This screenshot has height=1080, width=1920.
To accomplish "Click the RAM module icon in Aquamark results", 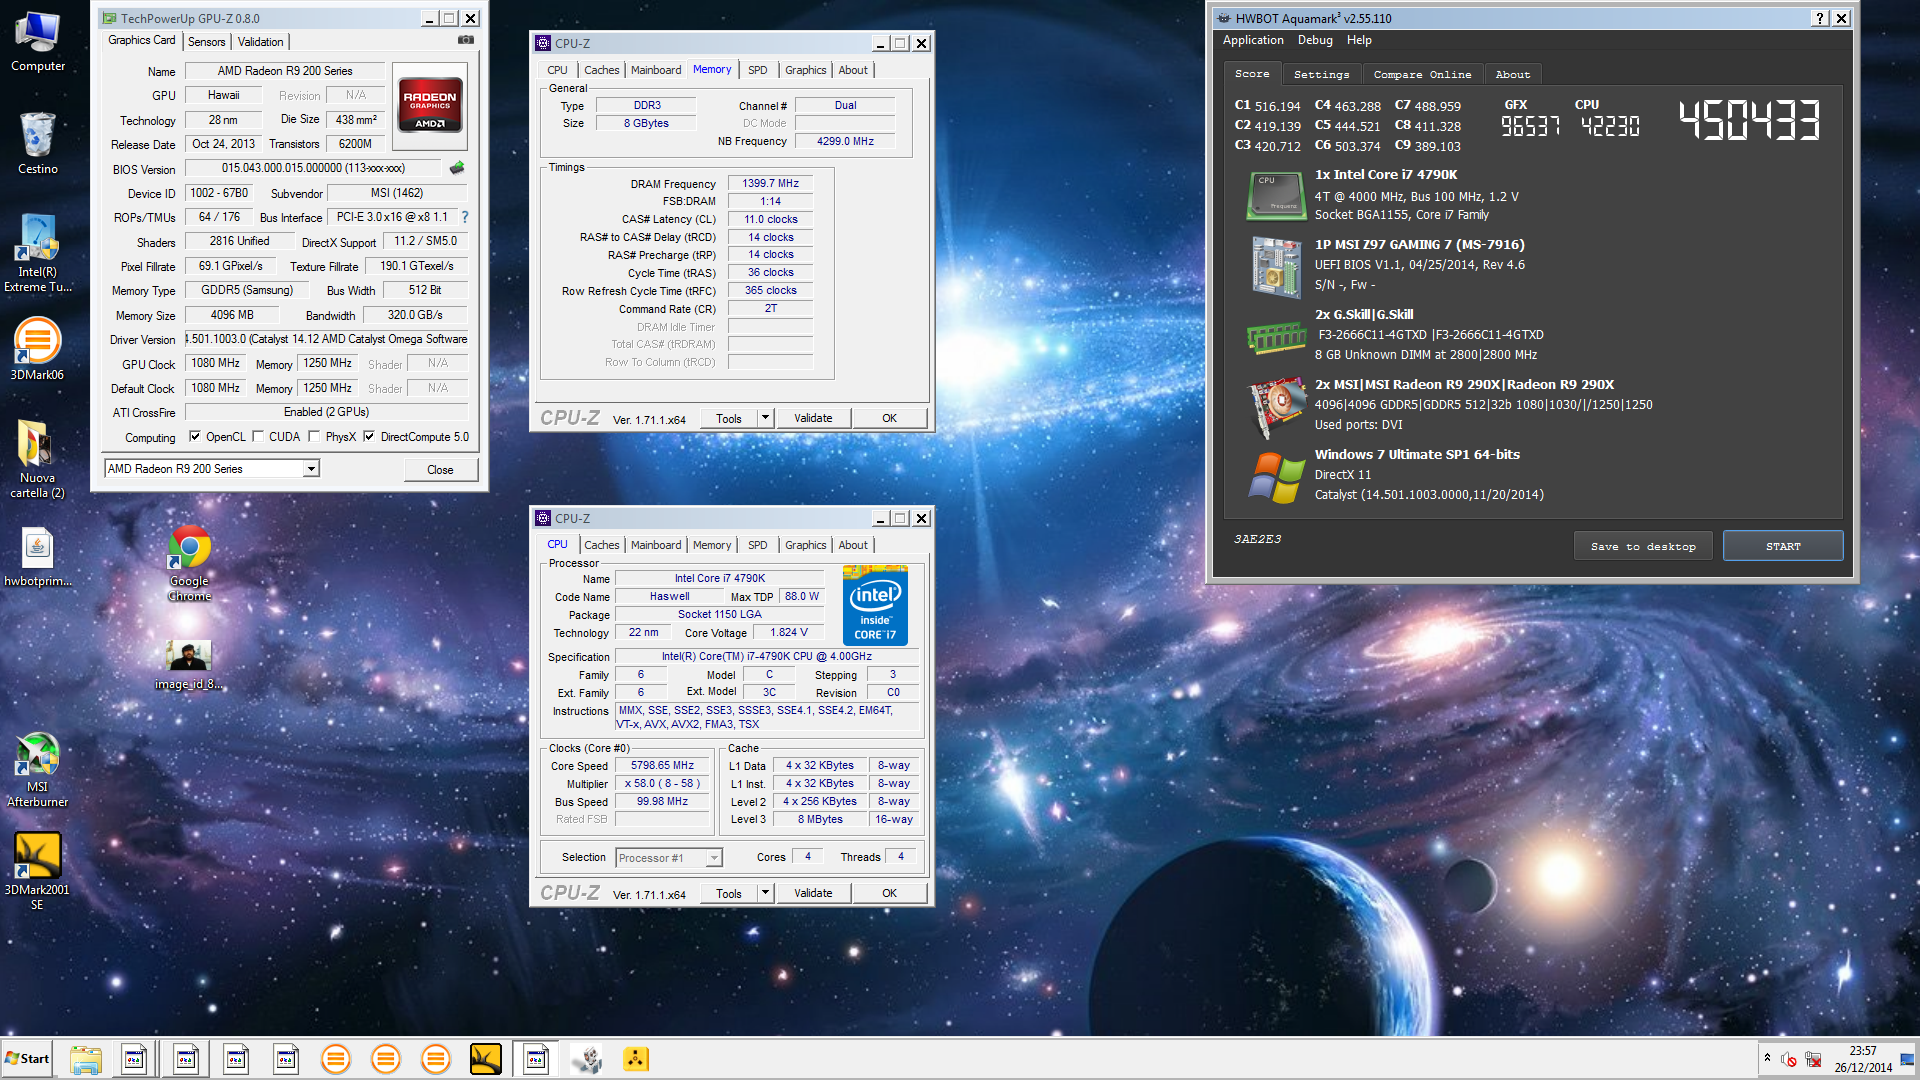I will tap(1276, 338).
